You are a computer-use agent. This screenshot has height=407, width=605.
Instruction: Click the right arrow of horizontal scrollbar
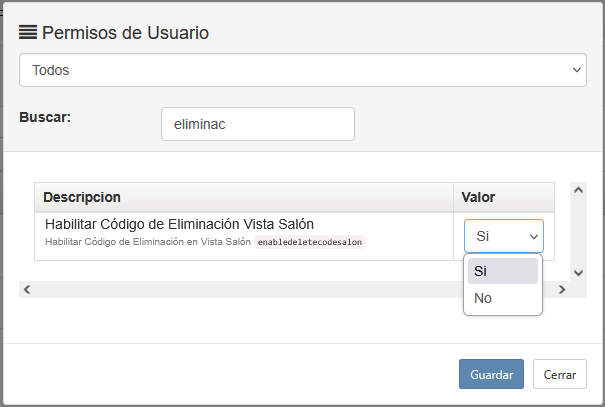(x=562, y=289)
